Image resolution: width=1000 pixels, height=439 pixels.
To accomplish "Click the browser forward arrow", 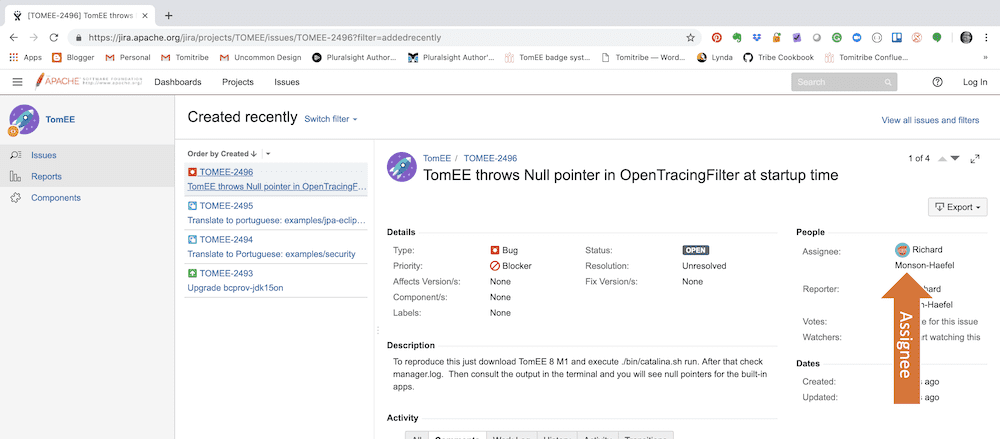I will click(x=34, y=38).
